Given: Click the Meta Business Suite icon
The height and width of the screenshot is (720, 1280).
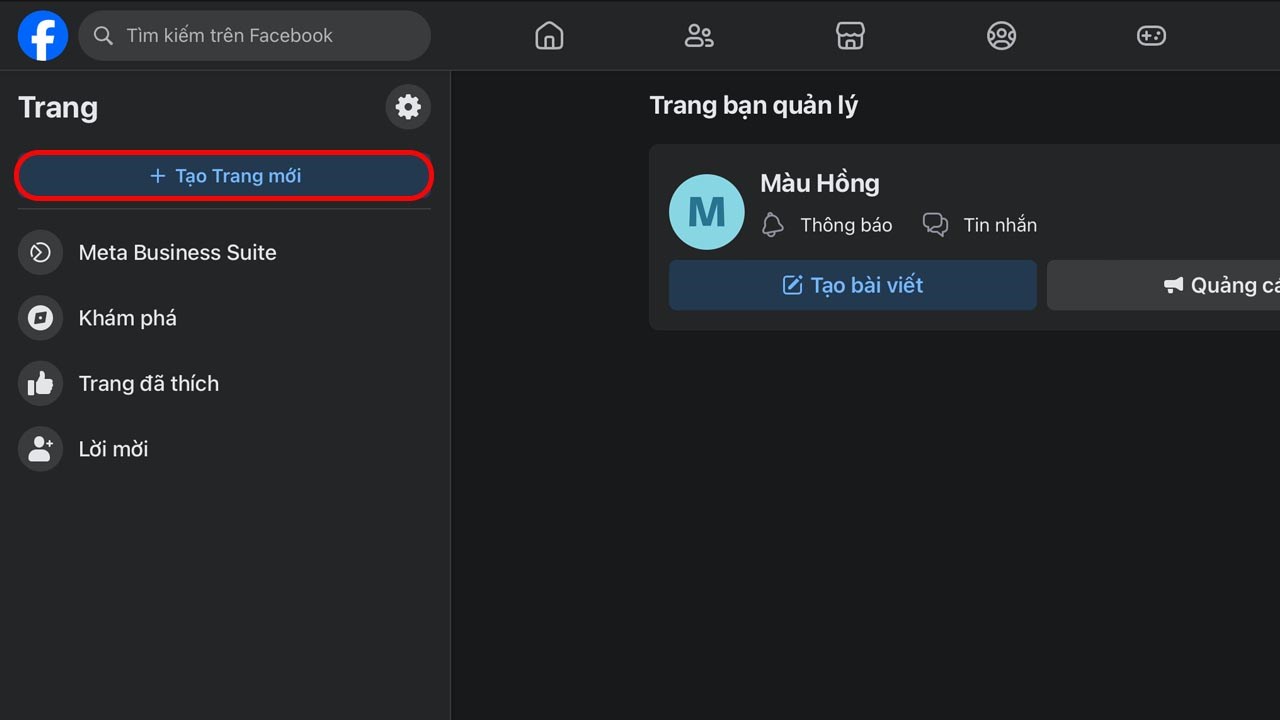Looking at the screenshot, I should tap(40, 253).
